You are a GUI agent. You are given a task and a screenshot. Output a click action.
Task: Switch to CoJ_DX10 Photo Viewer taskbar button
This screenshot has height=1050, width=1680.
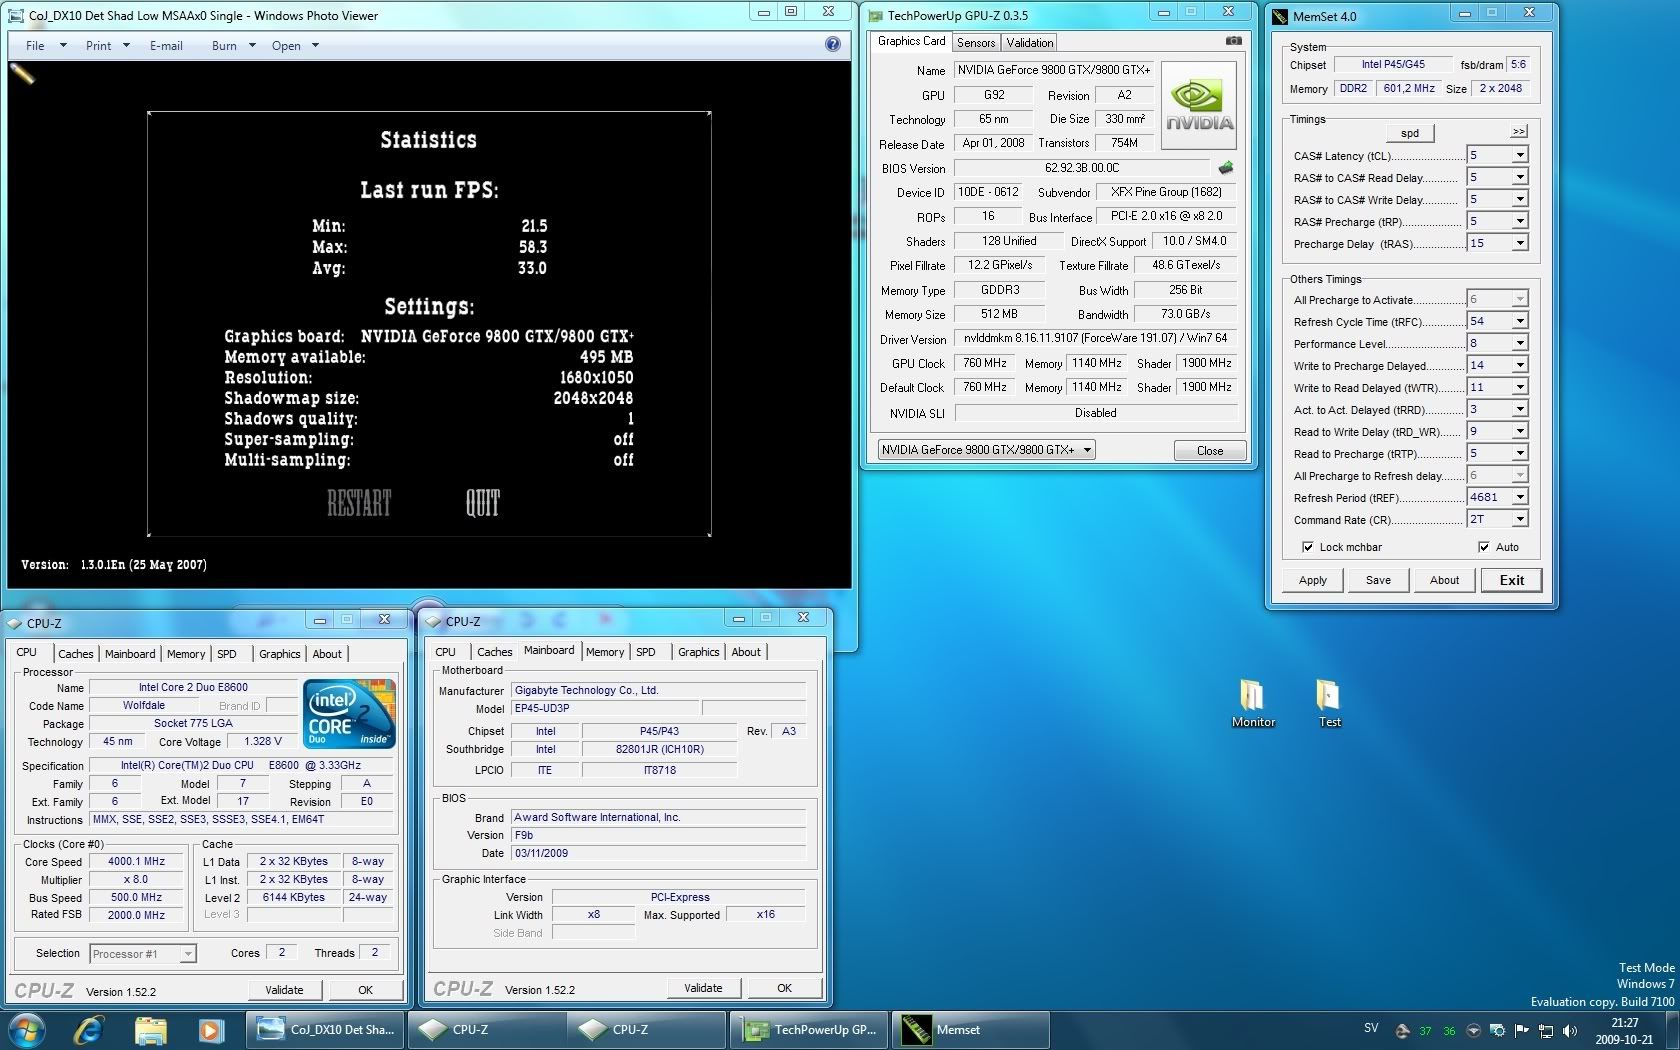coord(326,1030)
